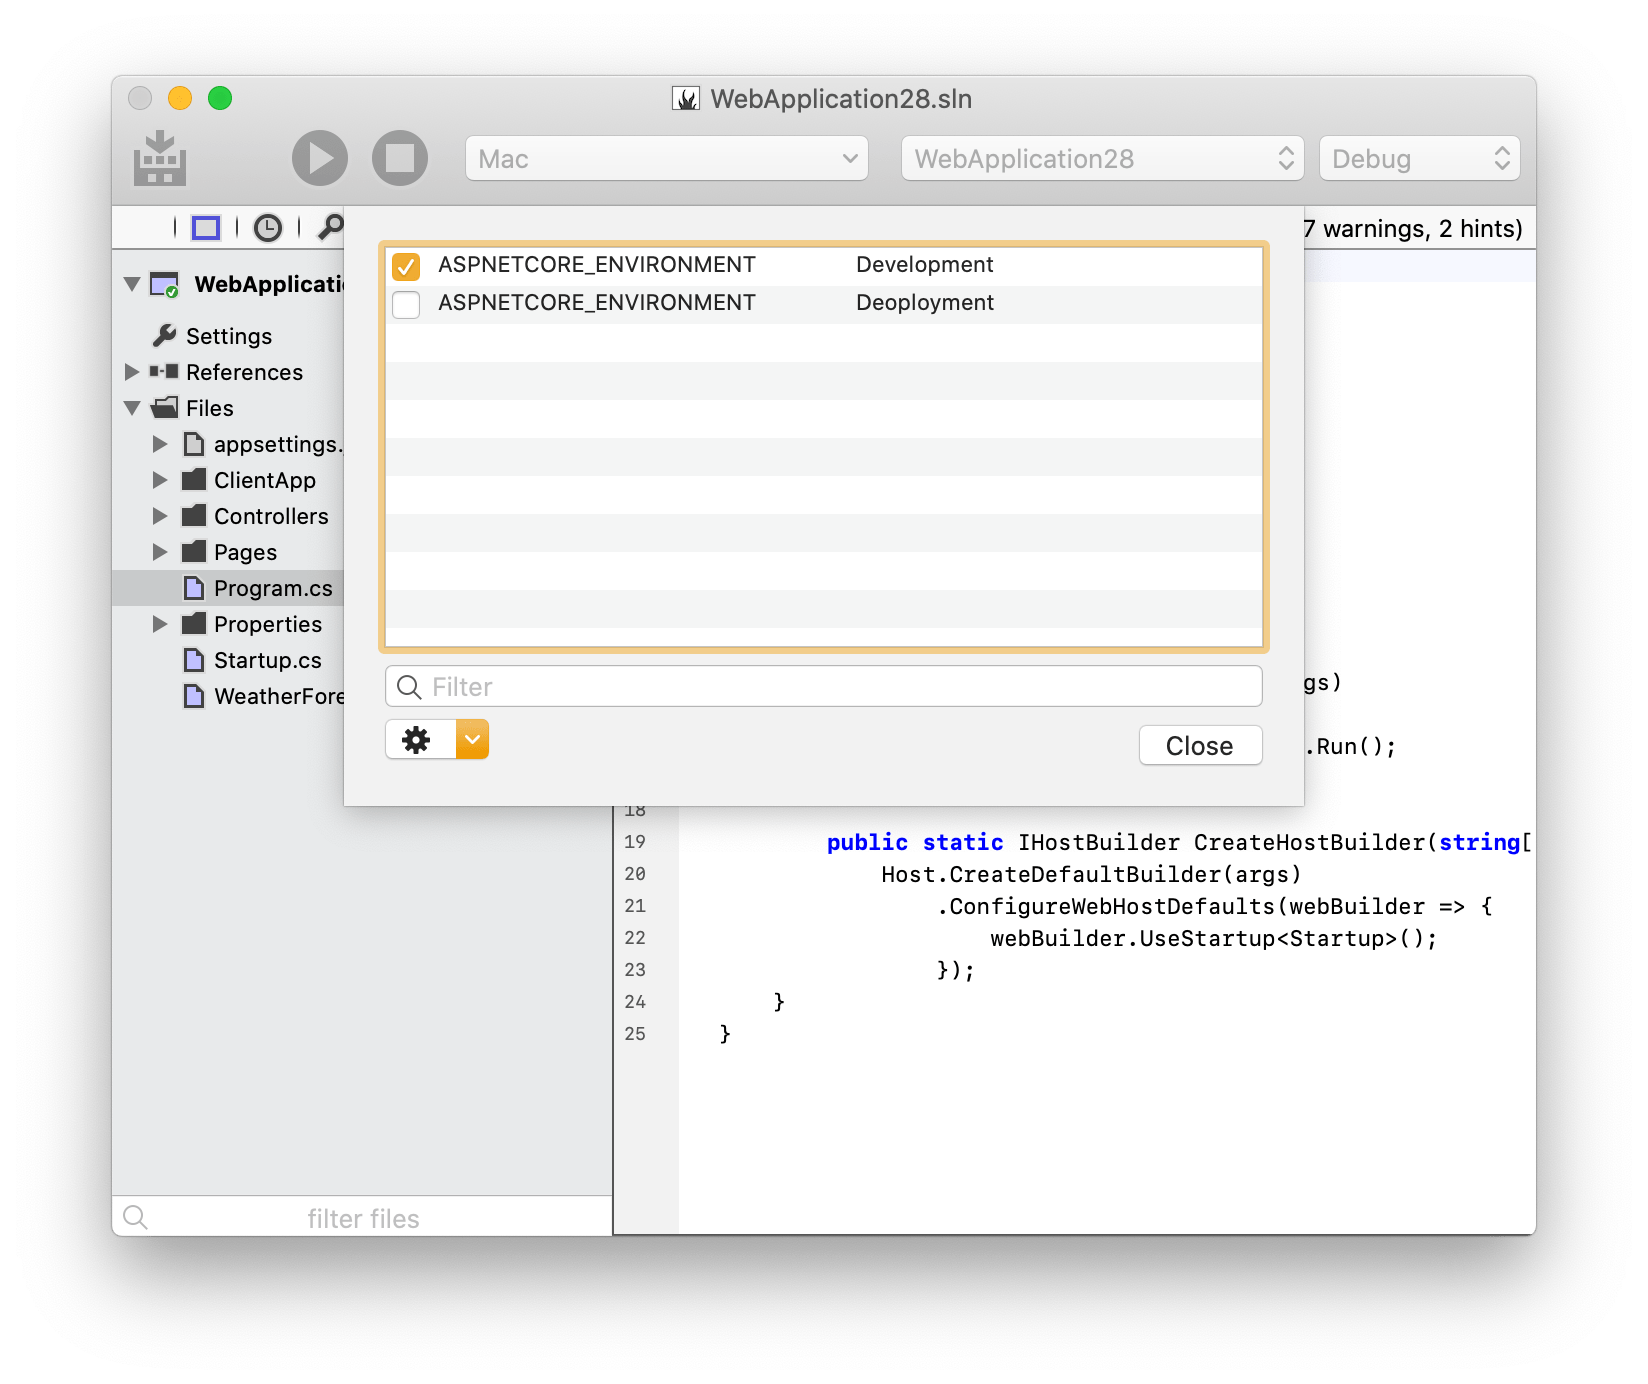Expand the Controllers folder
This screenshot has width=1648, height=1384.
point(160,516)
